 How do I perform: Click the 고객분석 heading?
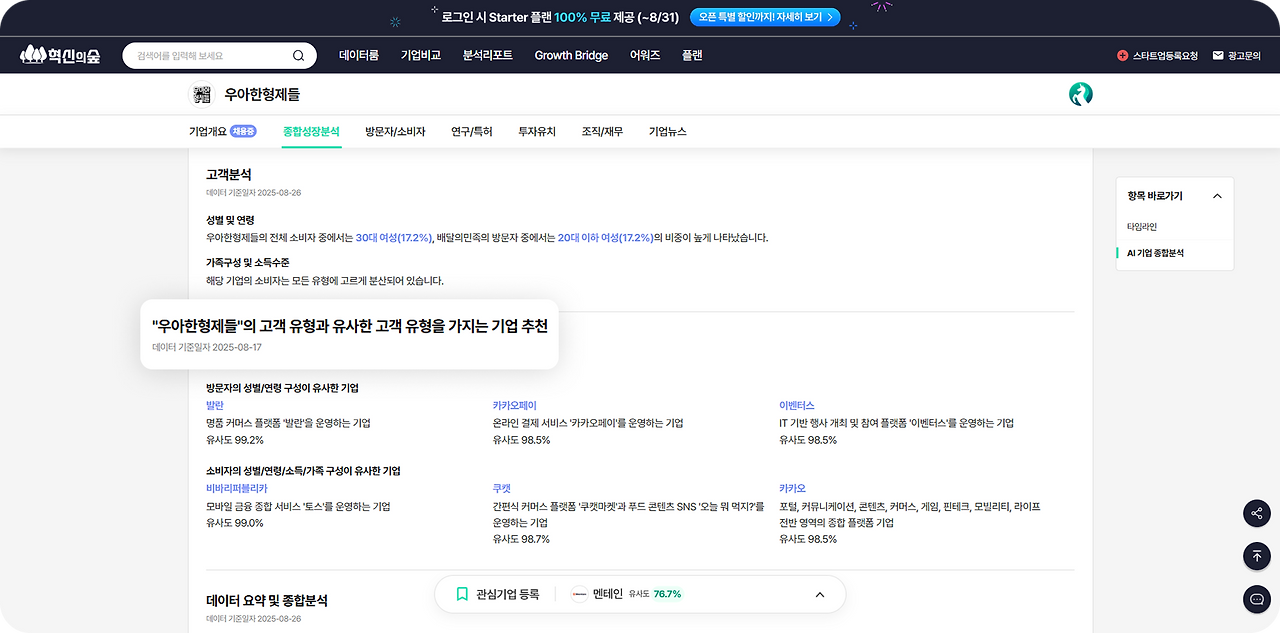pyautogui.click(x=228, y=175)
